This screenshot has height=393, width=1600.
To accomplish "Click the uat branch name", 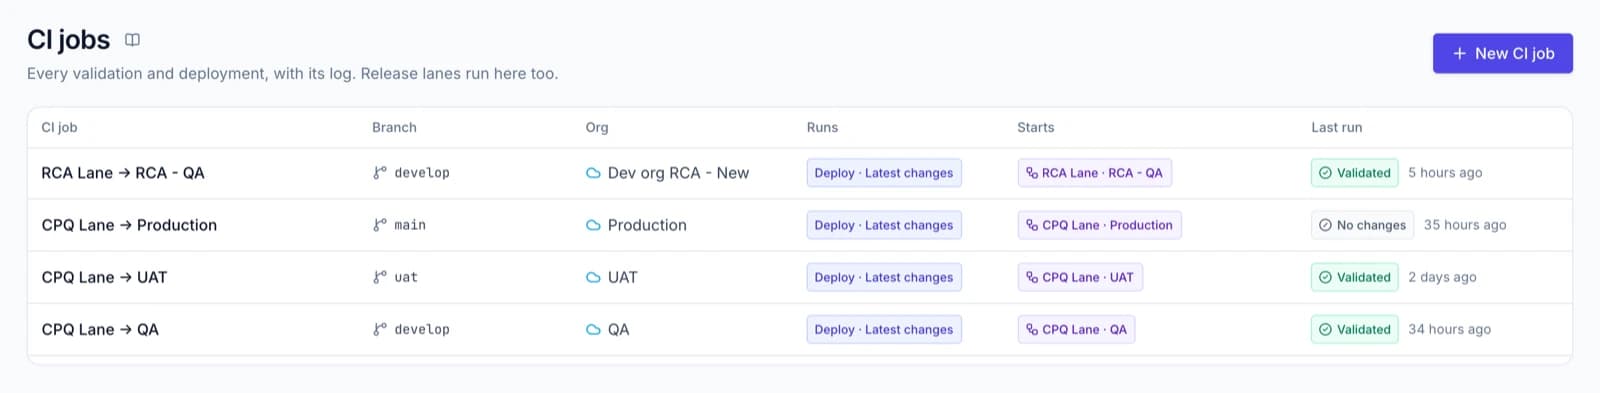I will [x=406, y=277].
